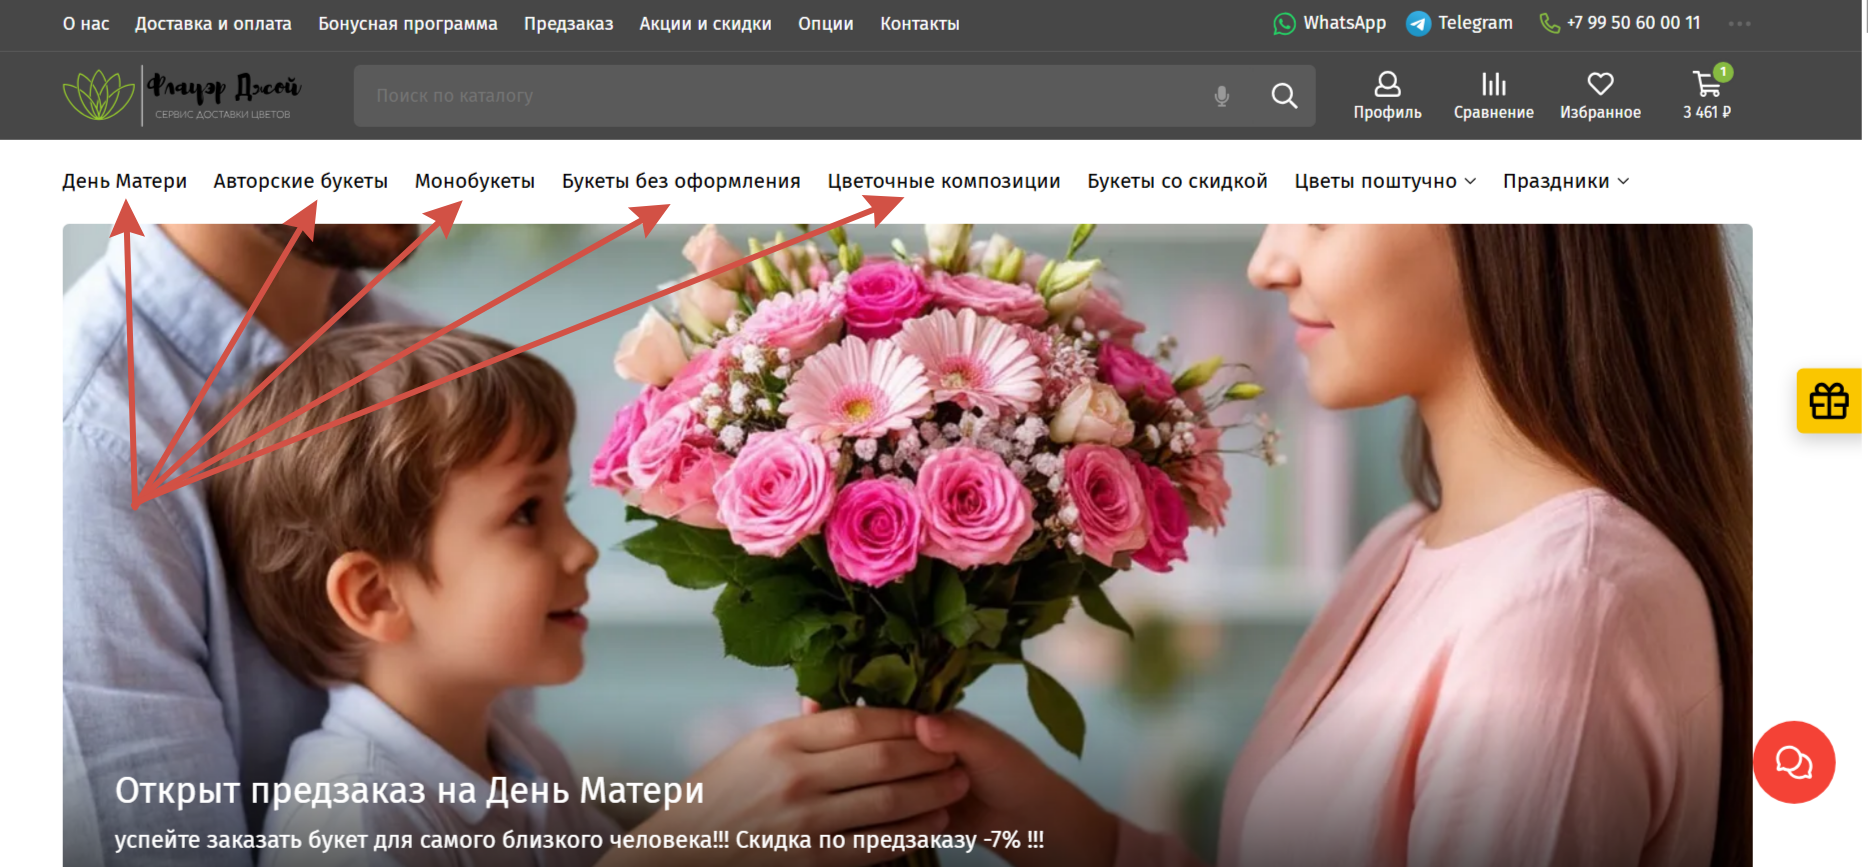
Task: Click the microphone voice search icon
Action: tap(1221, 96)
